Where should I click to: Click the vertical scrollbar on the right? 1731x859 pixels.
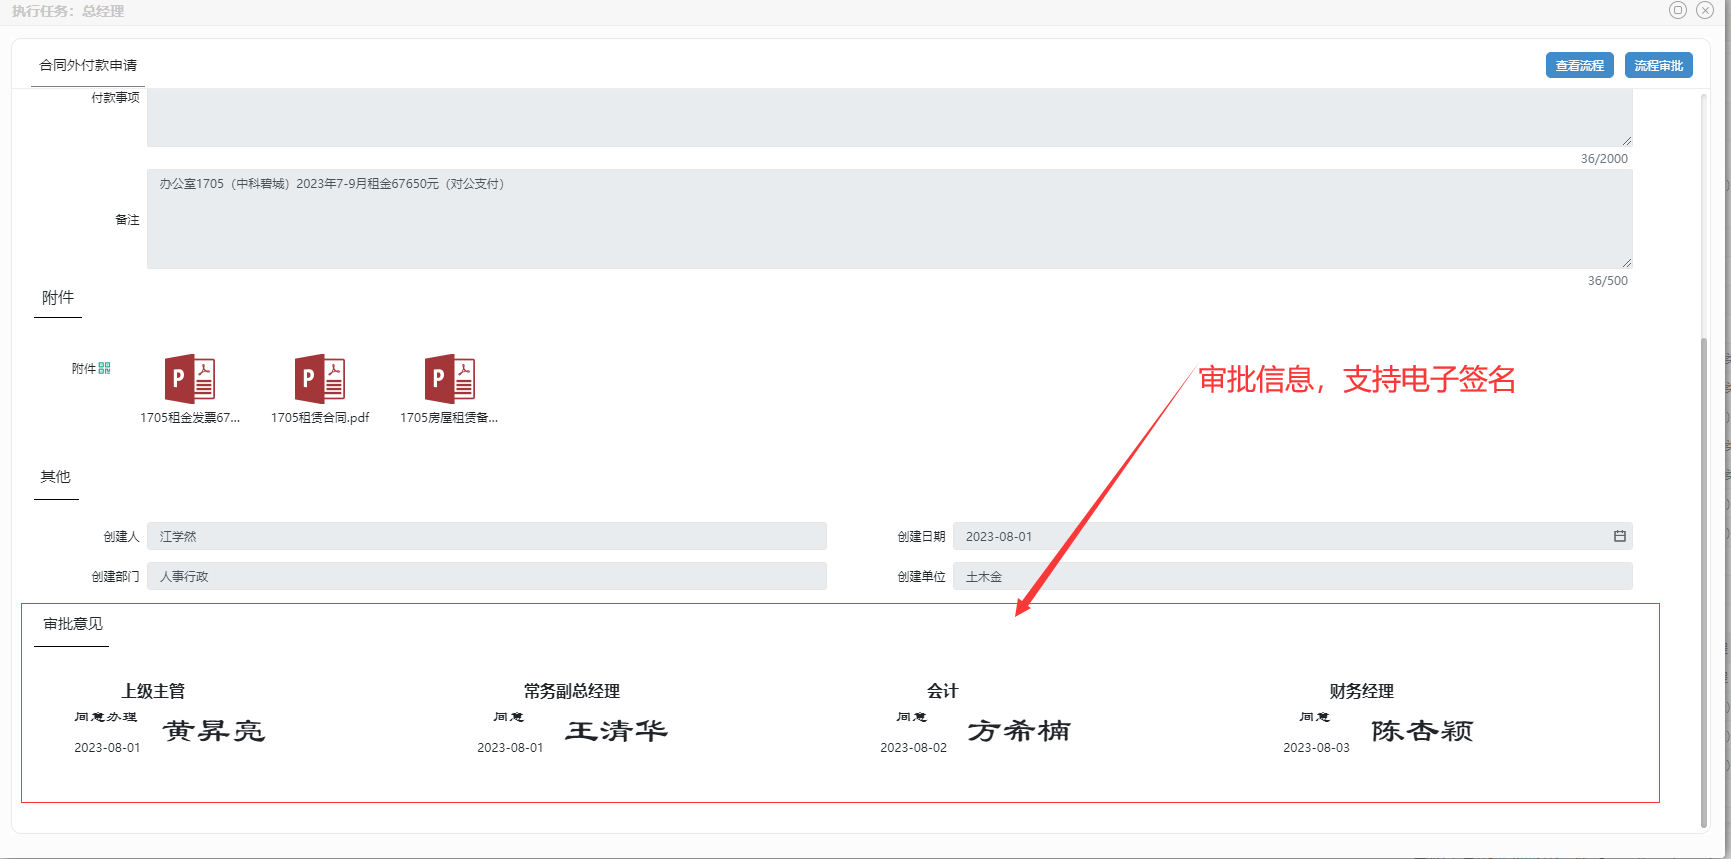1704,580
